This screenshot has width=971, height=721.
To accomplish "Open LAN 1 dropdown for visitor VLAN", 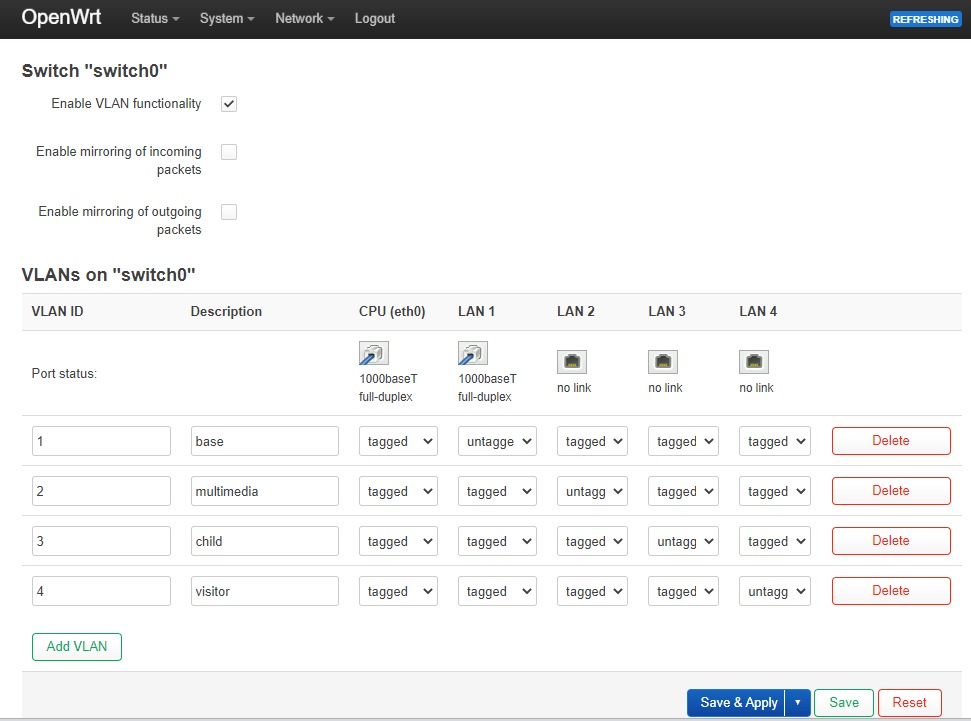I will pyautogui.click(x=497, y=592).
